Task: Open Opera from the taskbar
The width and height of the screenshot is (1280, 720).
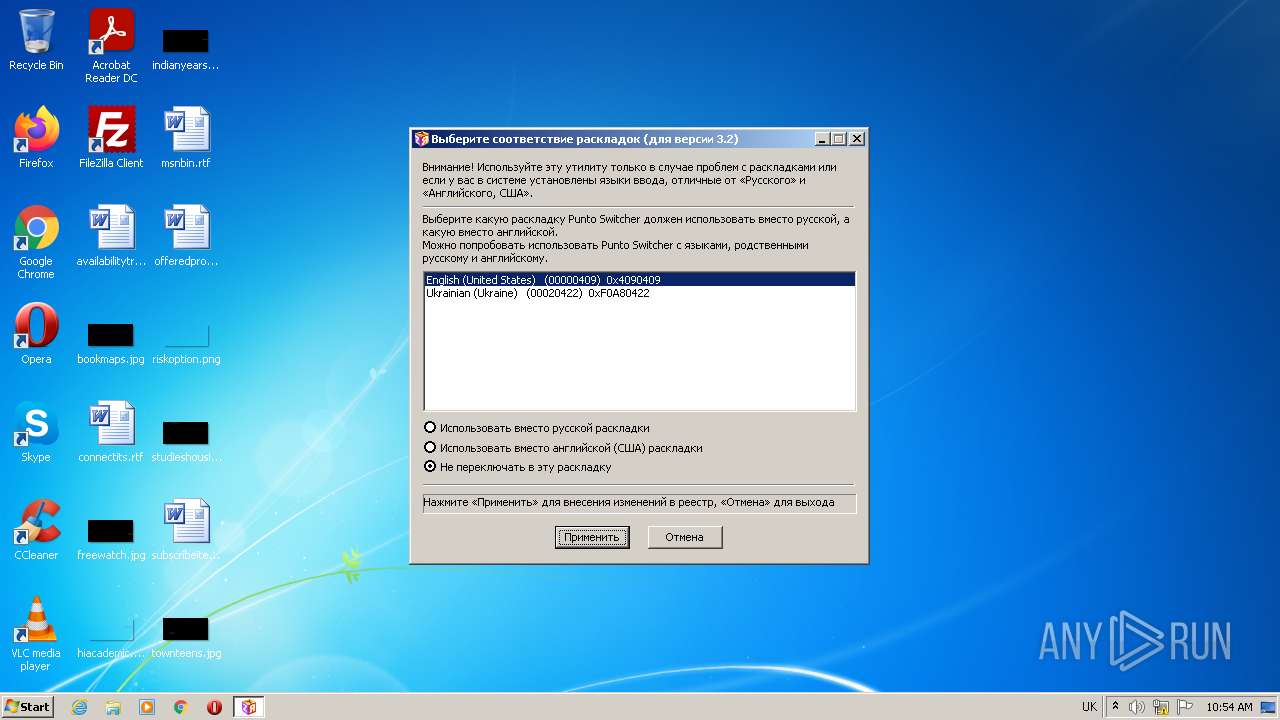Action: coord(214,707)
